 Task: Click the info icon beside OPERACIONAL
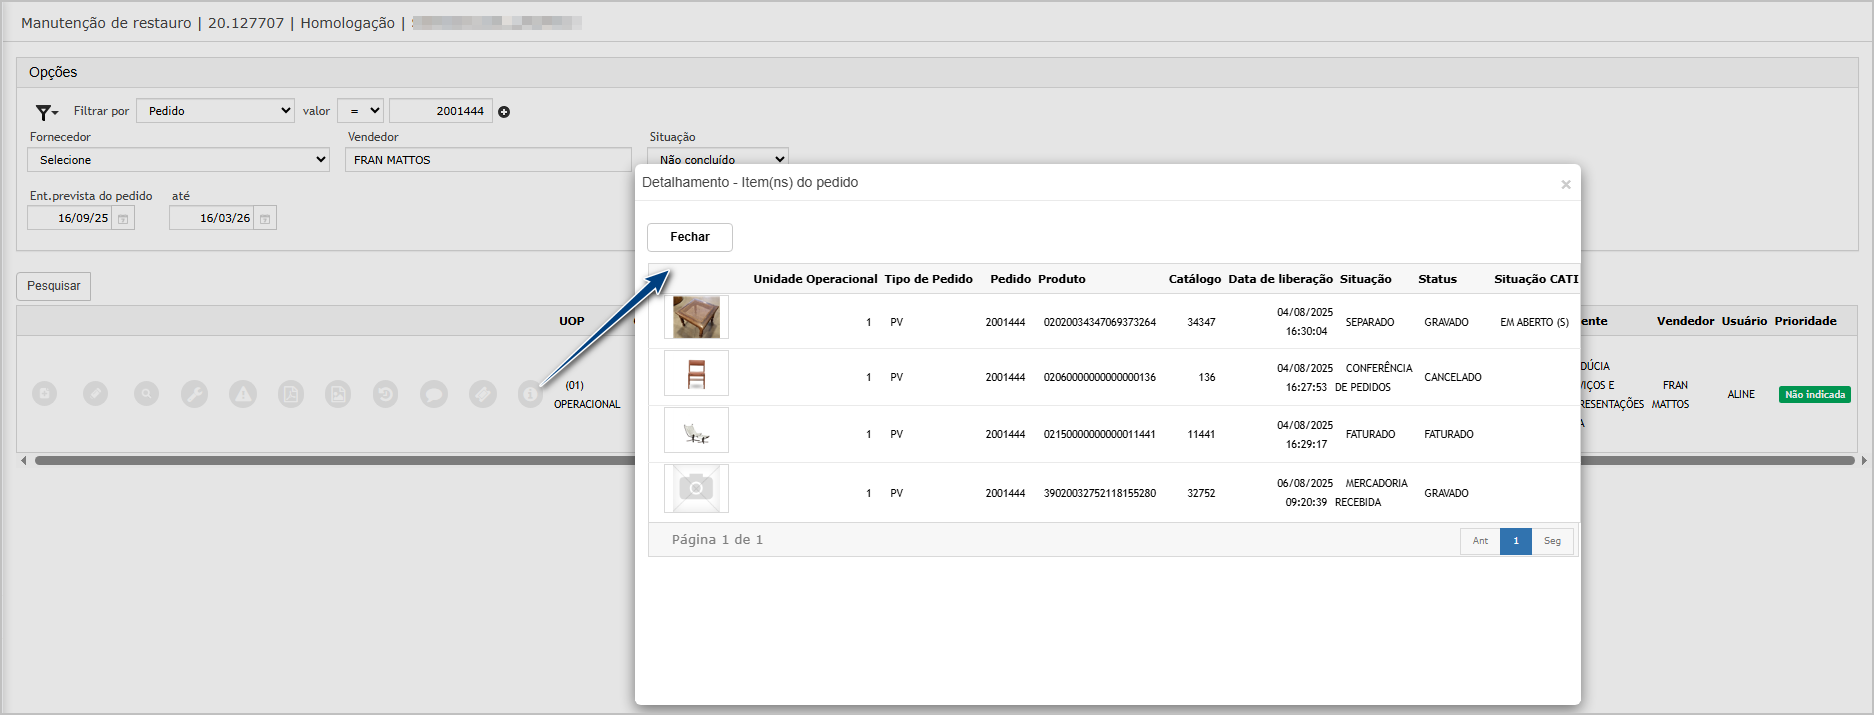[530, 394]
